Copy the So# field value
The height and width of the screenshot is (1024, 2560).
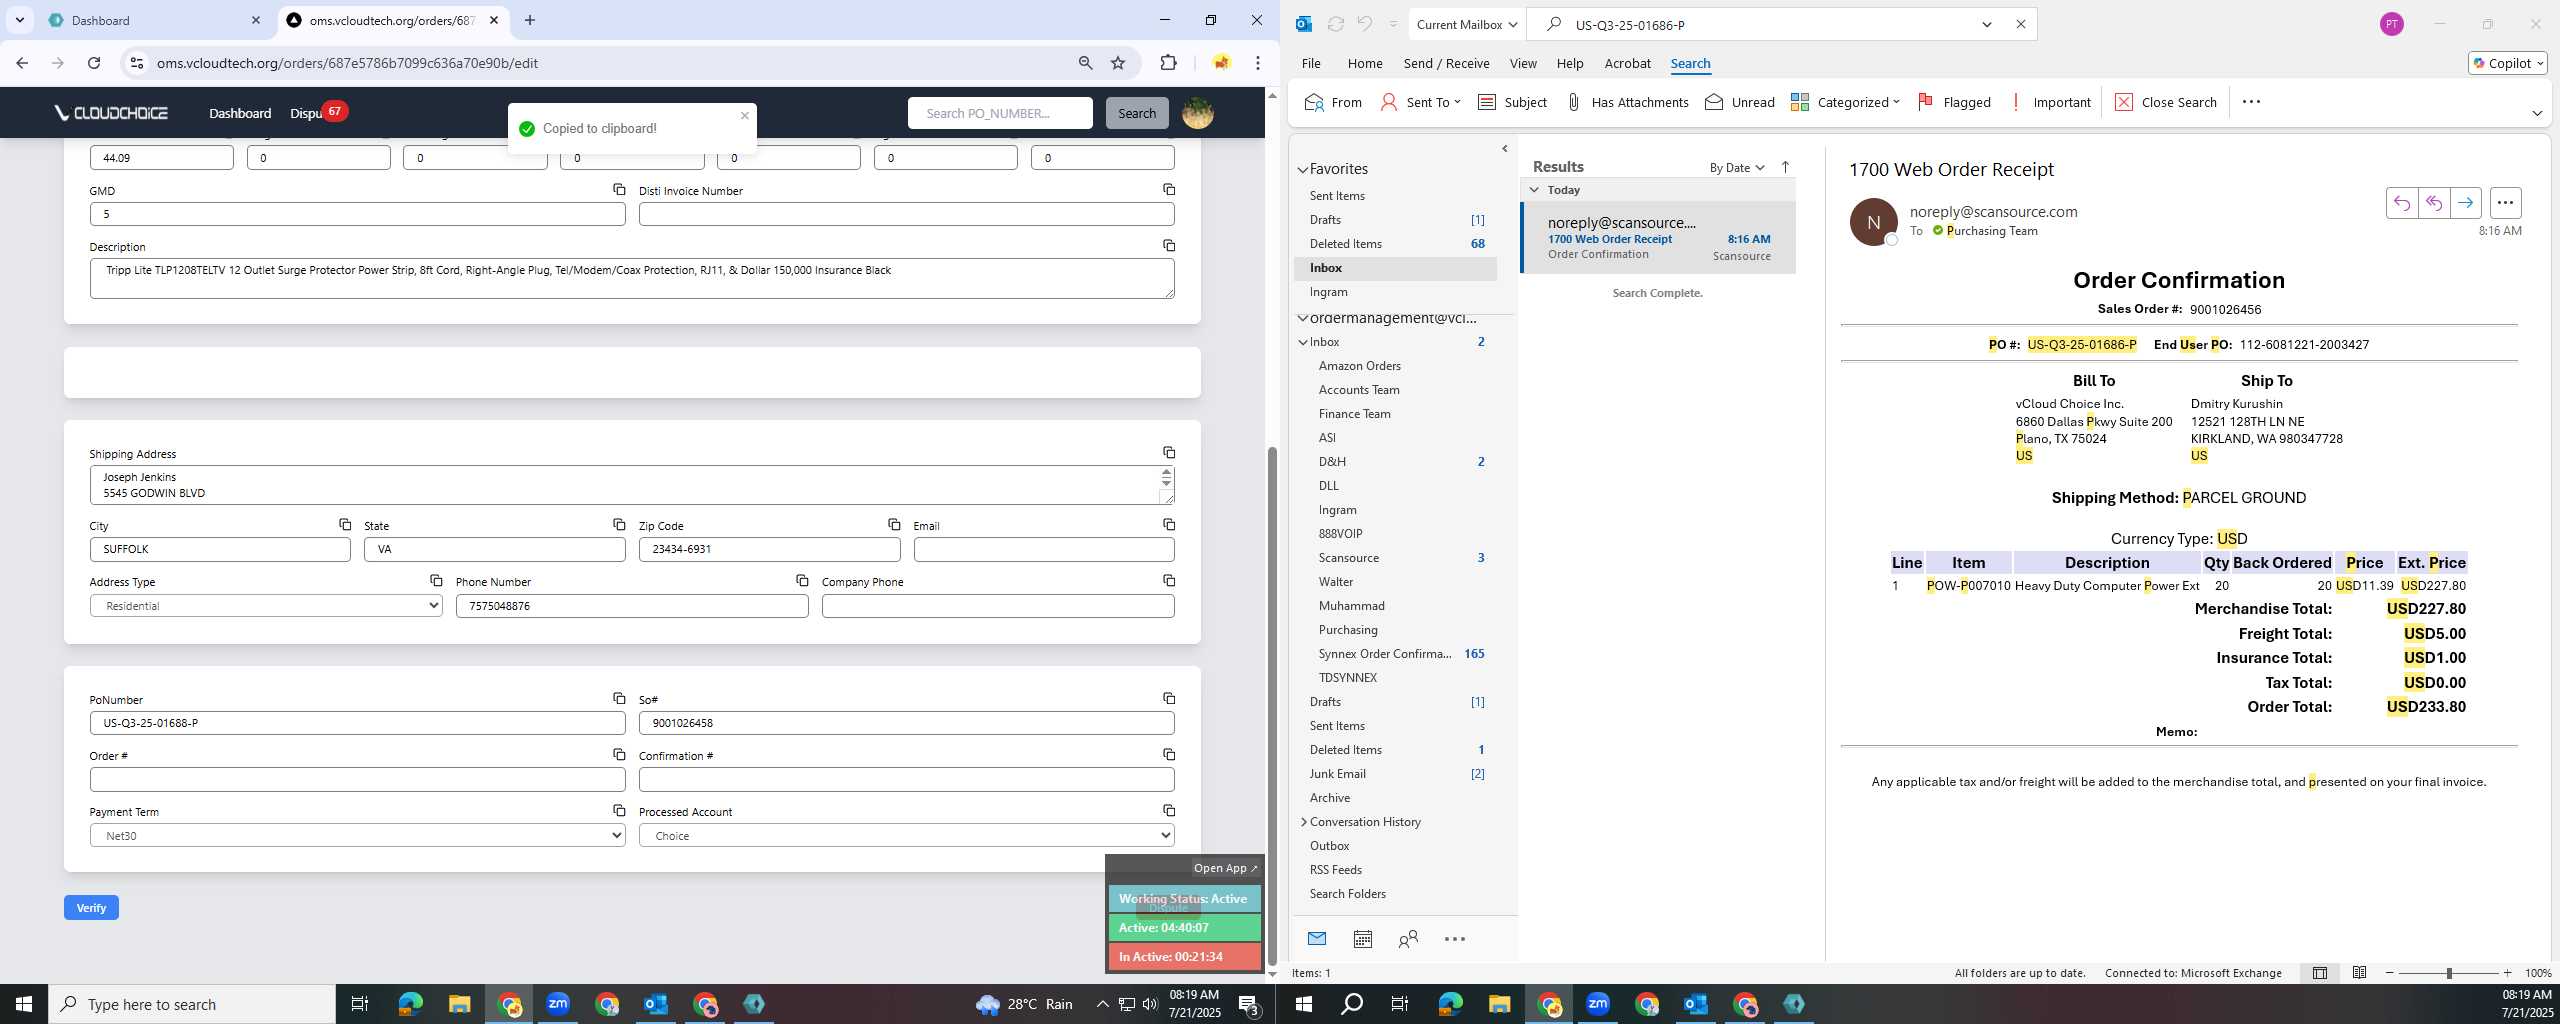1168,698
